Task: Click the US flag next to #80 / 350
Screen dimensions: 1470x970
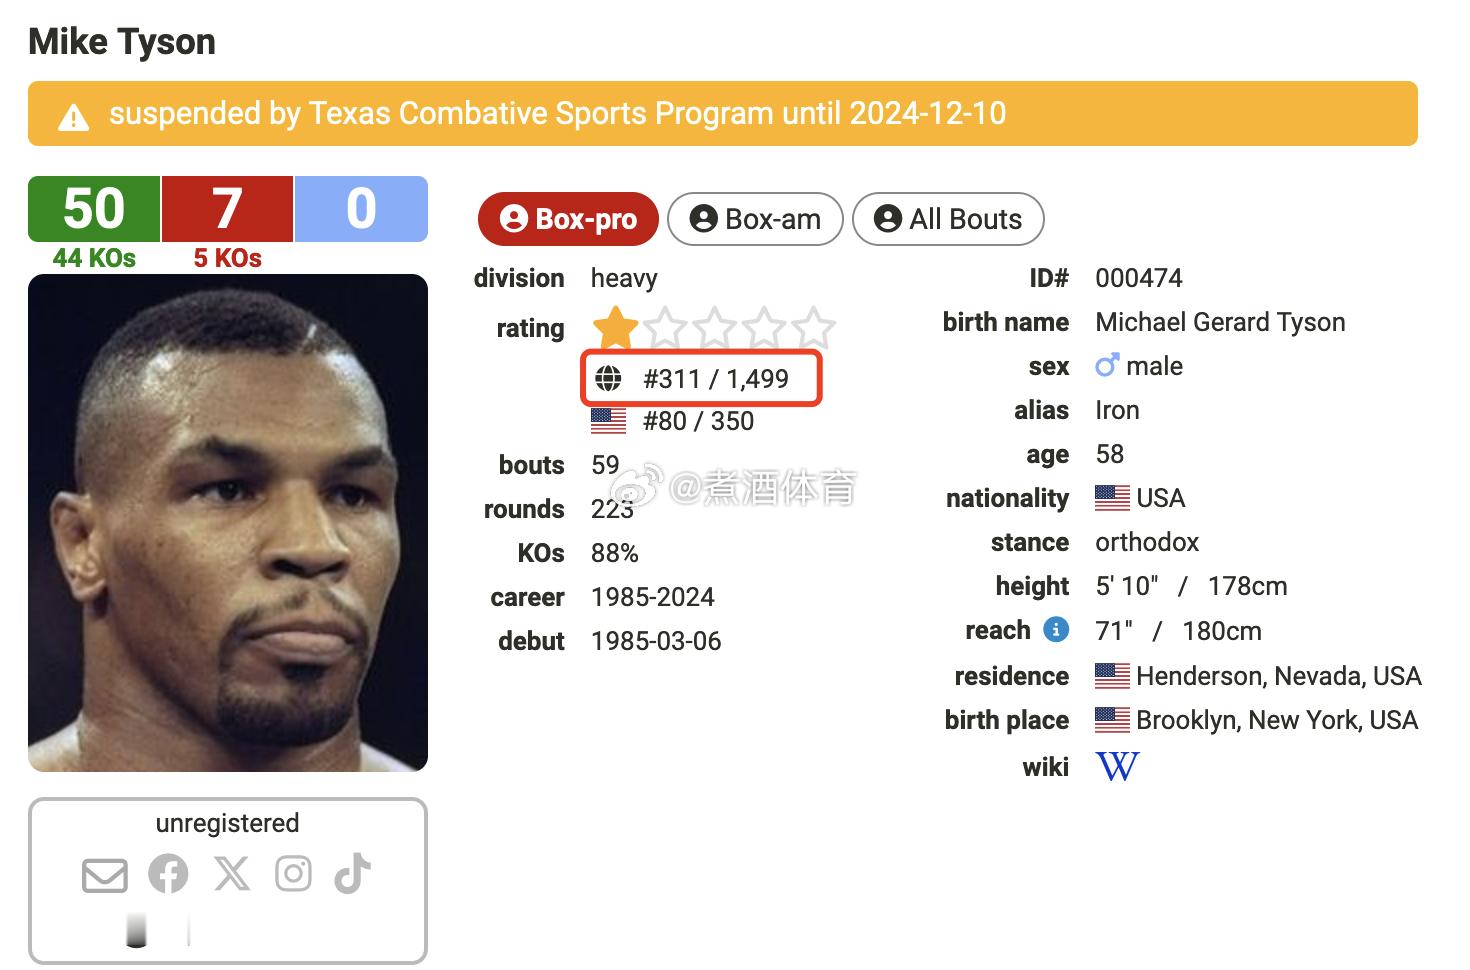Action: tap(608, 421)
